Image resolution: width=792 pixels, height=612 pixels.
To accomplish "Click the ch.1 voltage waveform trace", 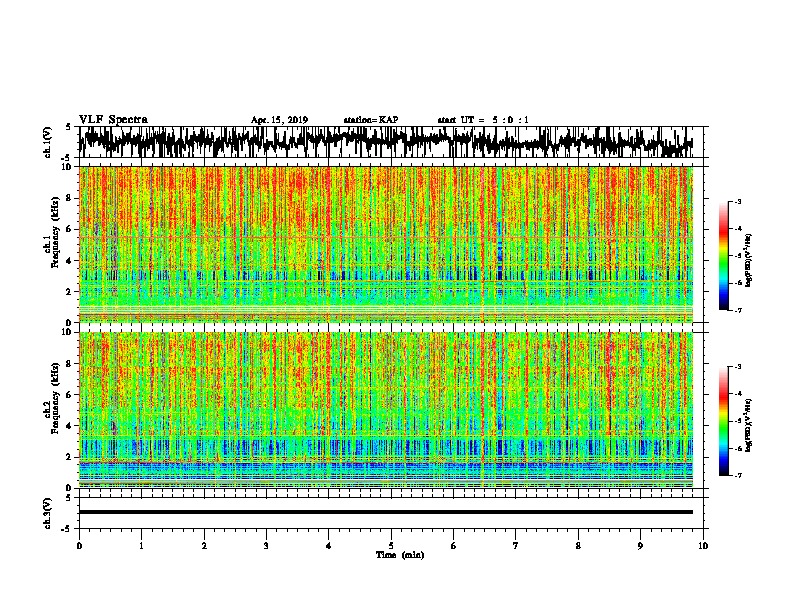I will (386, 142).
